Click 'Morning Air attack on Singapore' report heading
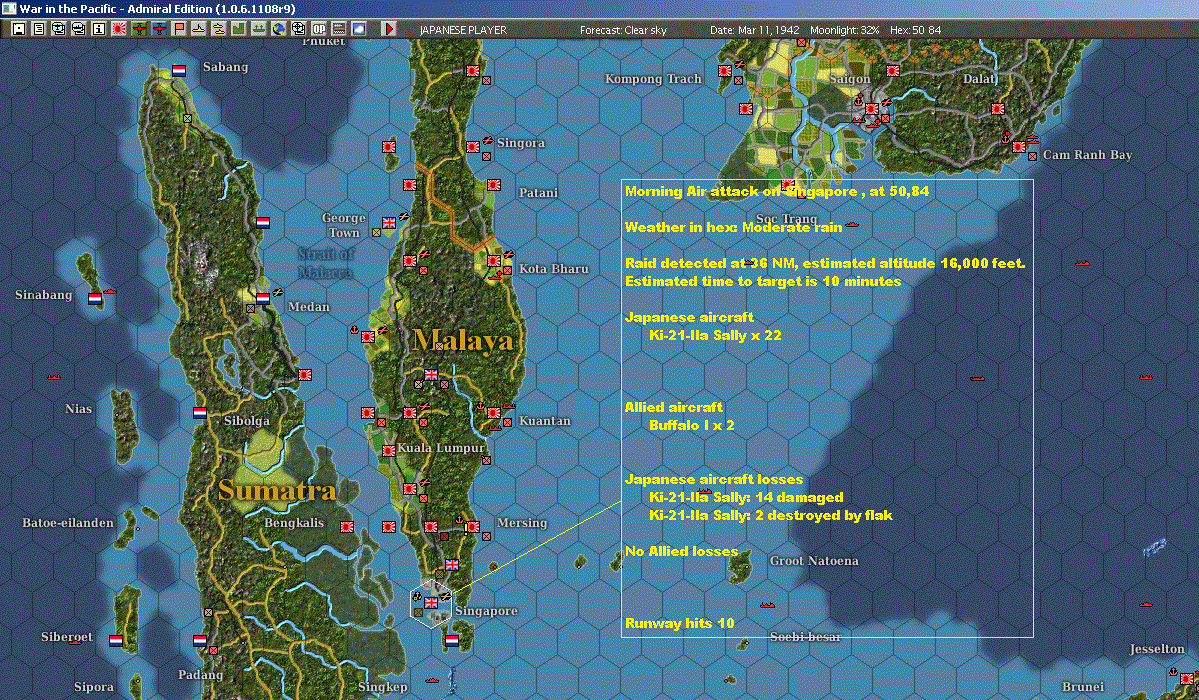 tap(777, 191)
